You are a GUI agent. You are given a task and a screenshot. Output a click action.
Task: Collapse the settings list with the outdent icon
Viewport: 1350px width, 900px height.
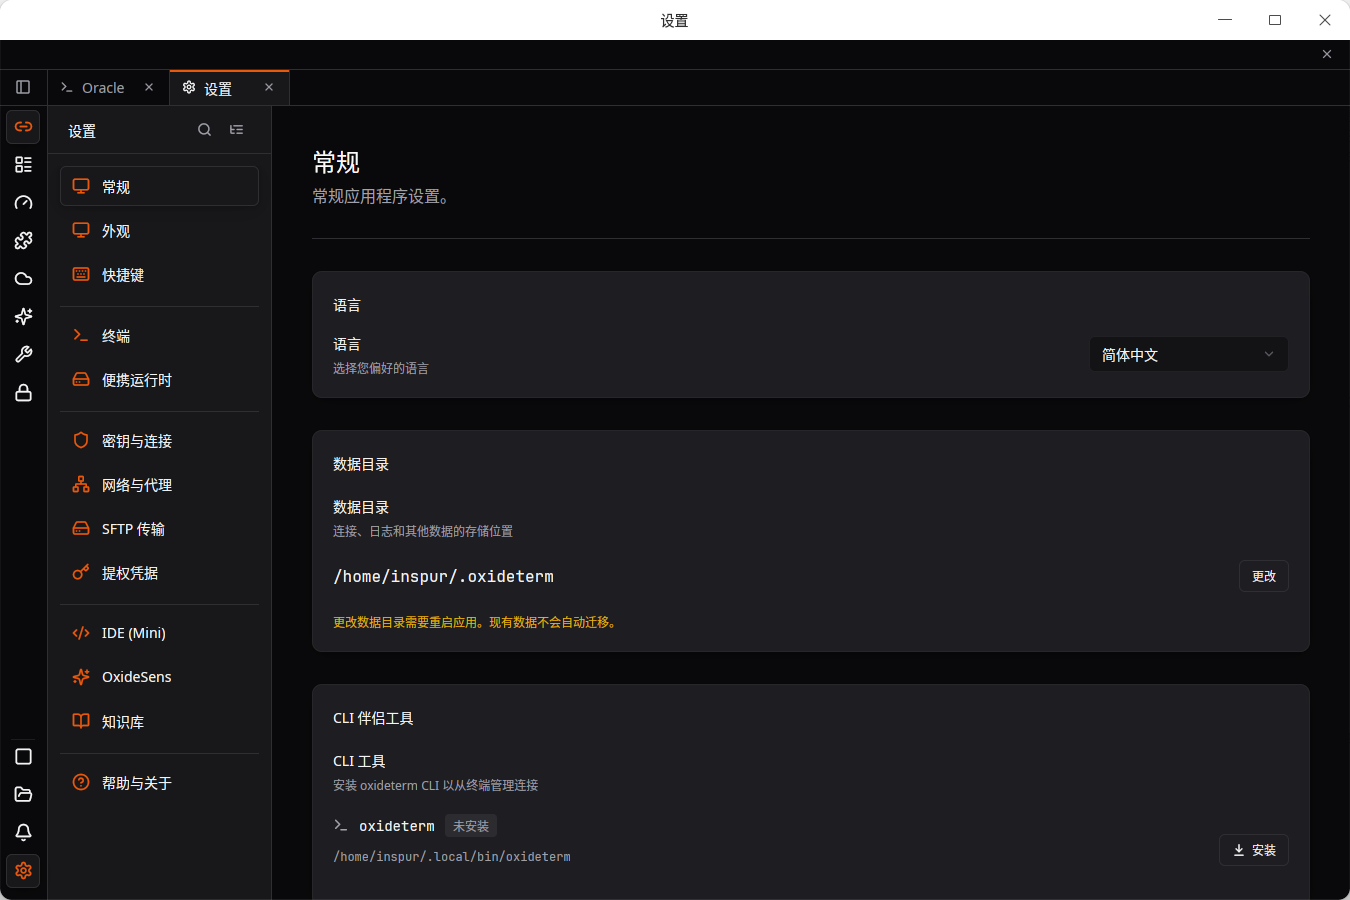(236, 129)
